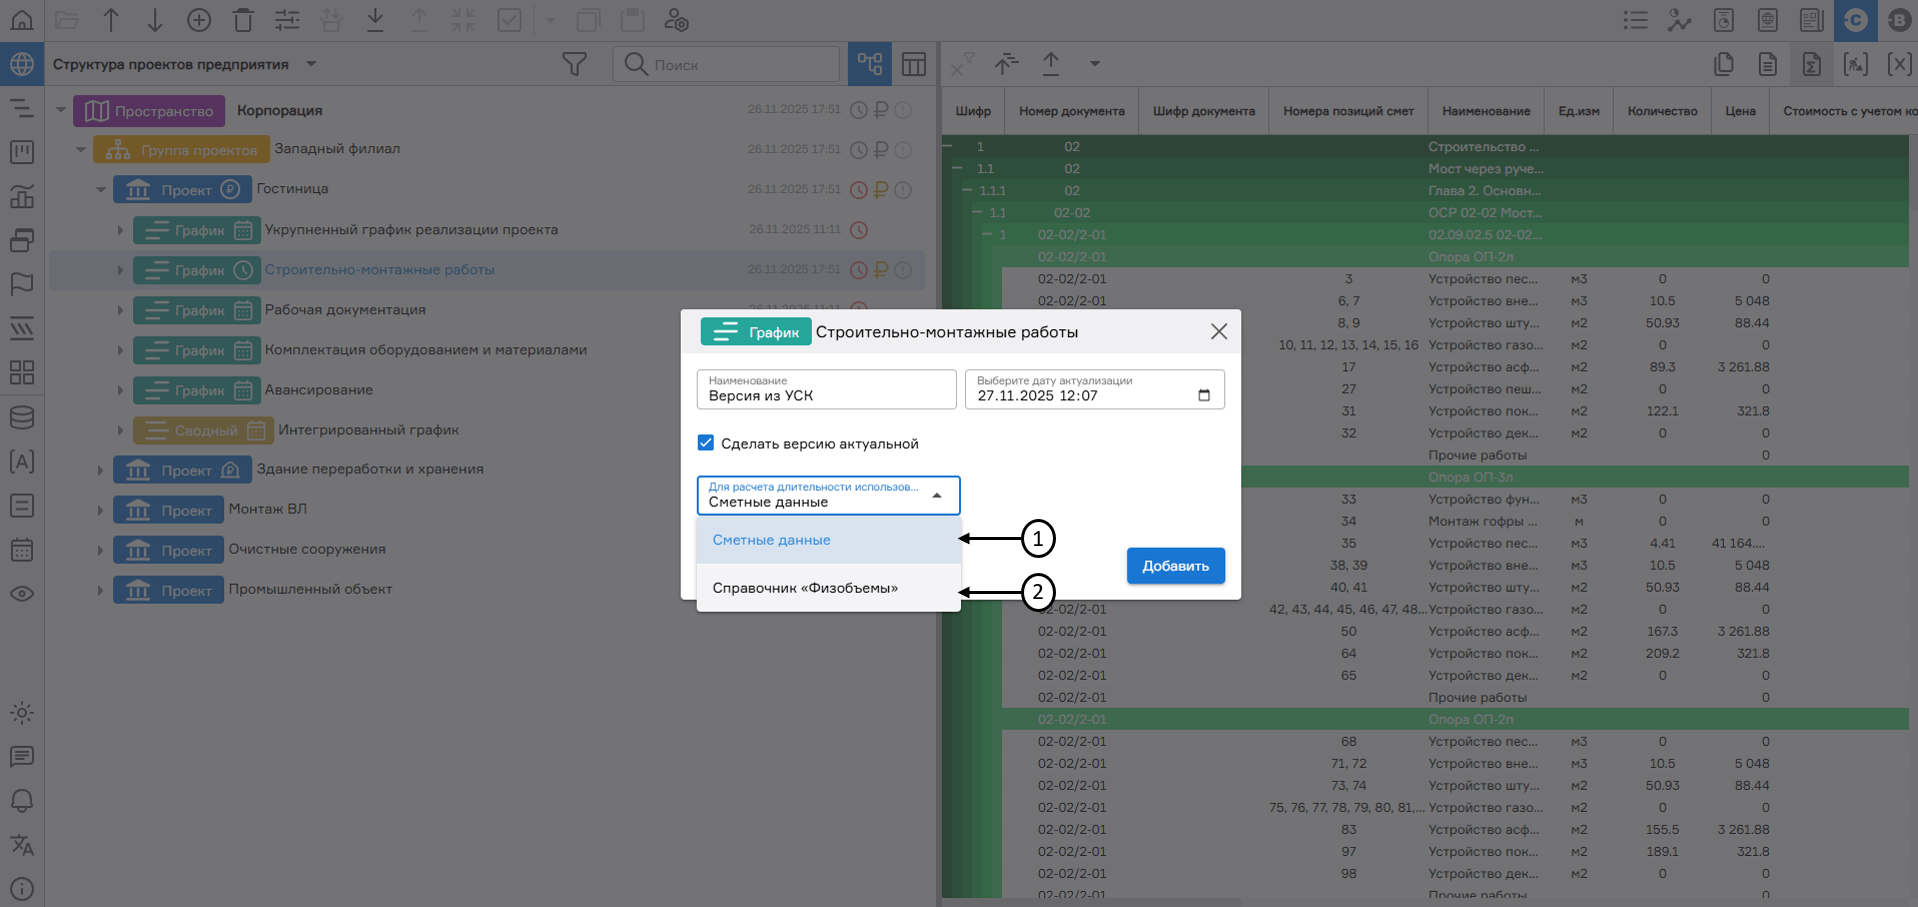Open the 'Структура проектов предприятия' dropdown
1918x907 pixels.
point(310,63)
